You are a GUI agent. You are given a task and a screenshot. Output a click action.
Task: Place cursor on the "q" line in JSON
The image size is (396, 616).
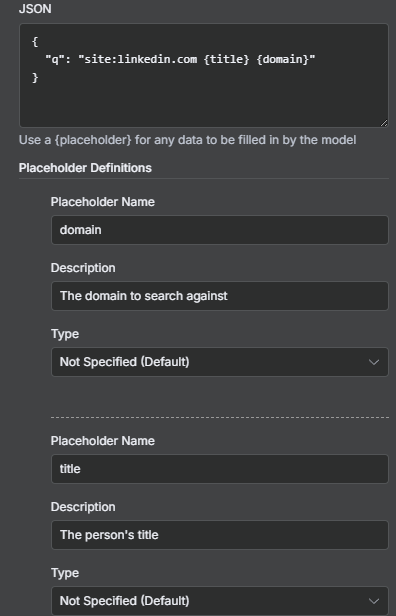(x=180, y=59)
